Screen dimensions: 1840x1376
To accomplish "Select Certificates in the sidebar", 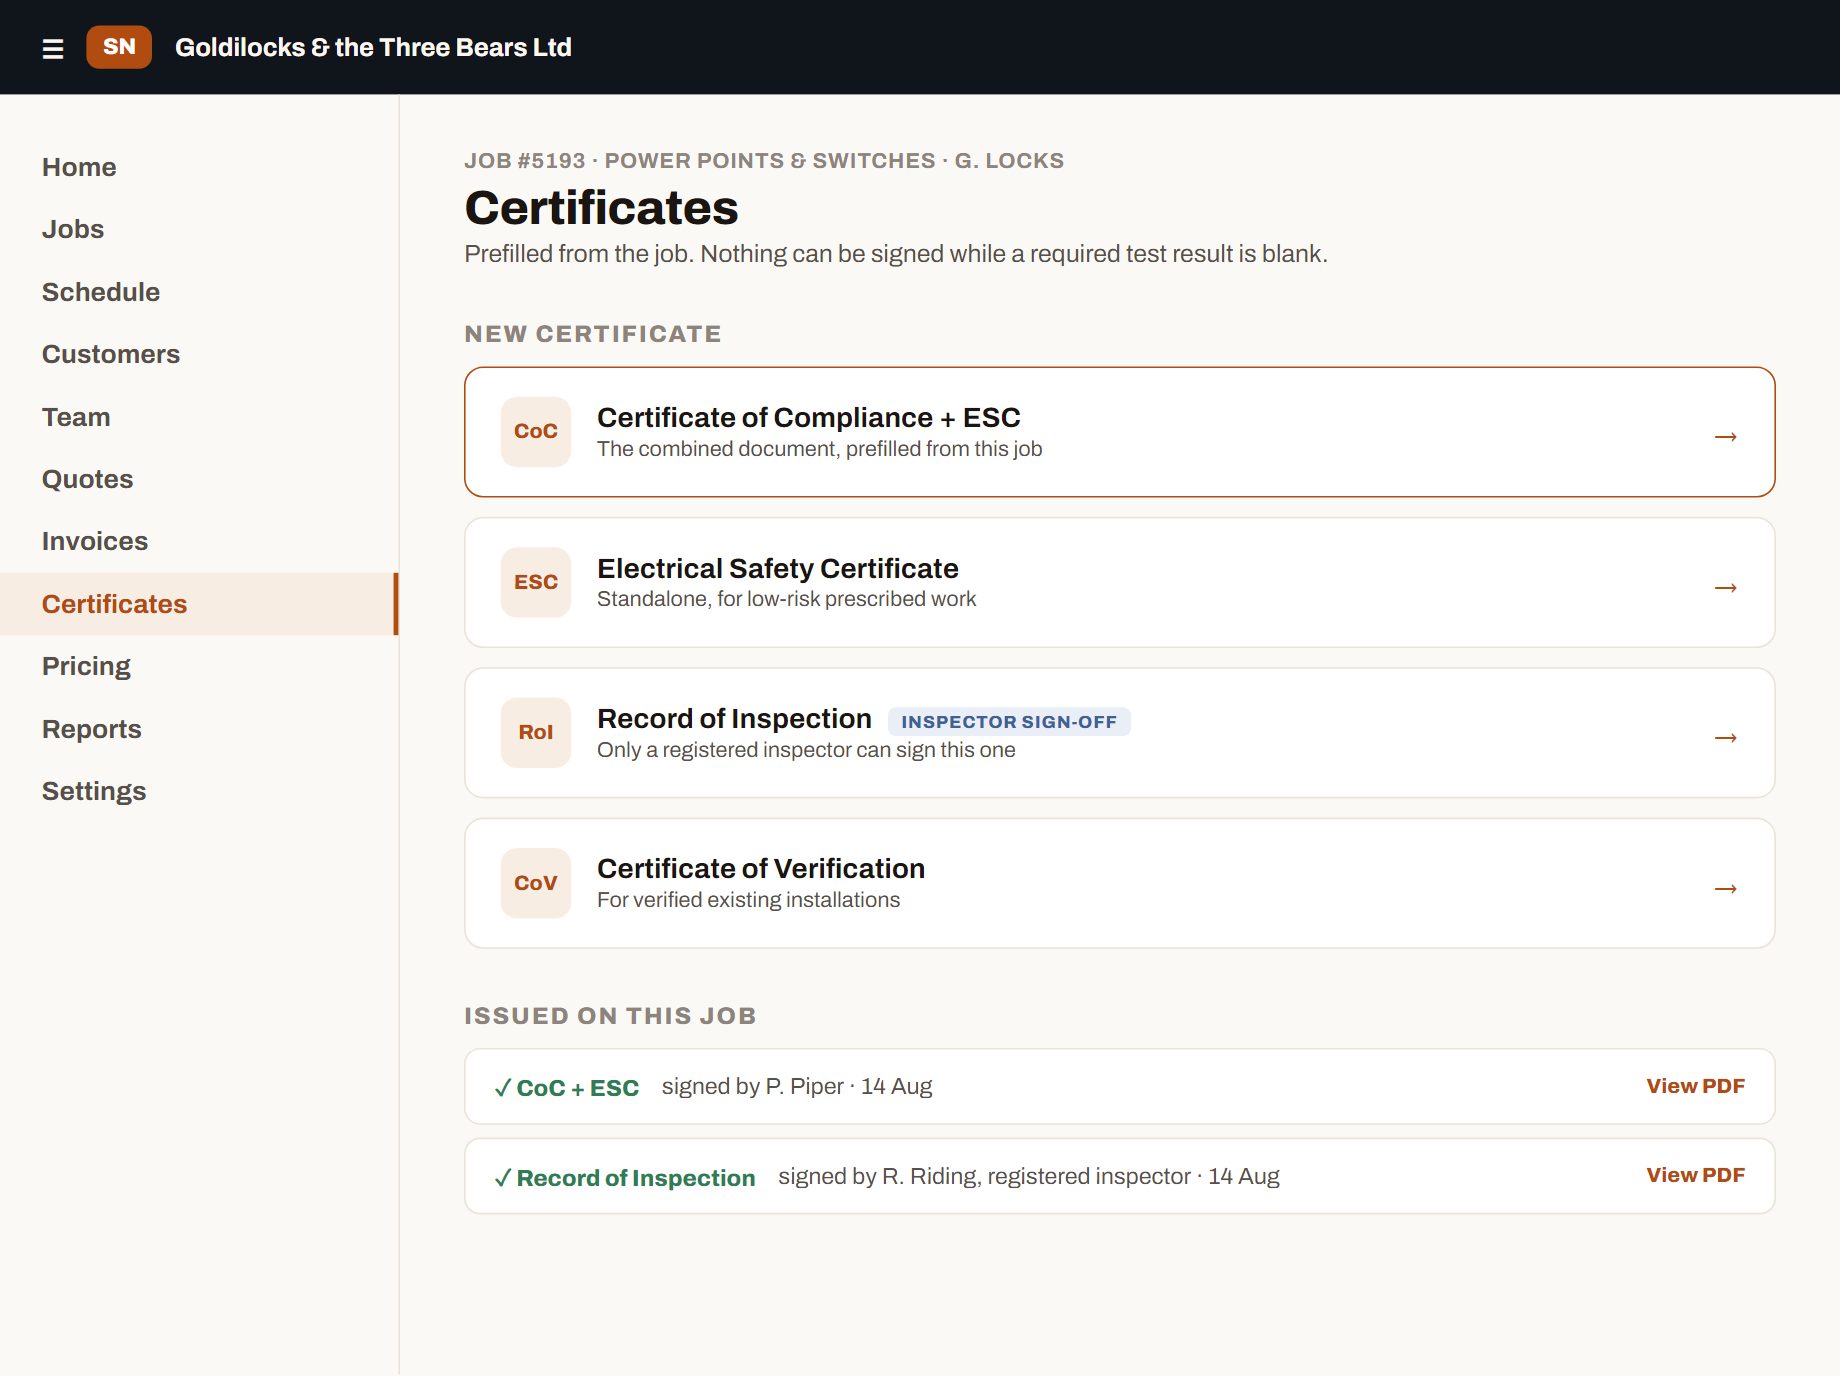I will pyautogui.click(x=199, y=604).
